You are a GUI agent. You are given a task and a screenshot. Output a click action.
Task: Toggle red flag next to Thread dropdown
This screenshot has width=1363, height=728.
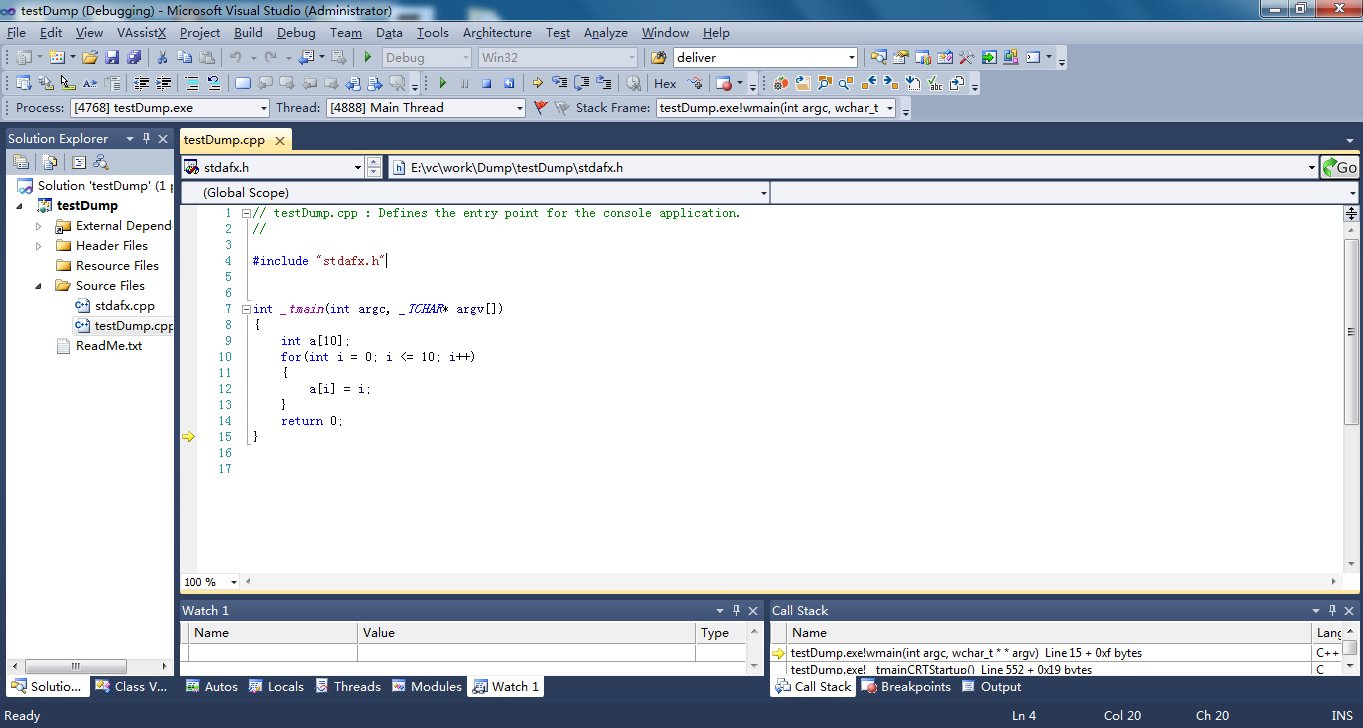click(541, 107)
